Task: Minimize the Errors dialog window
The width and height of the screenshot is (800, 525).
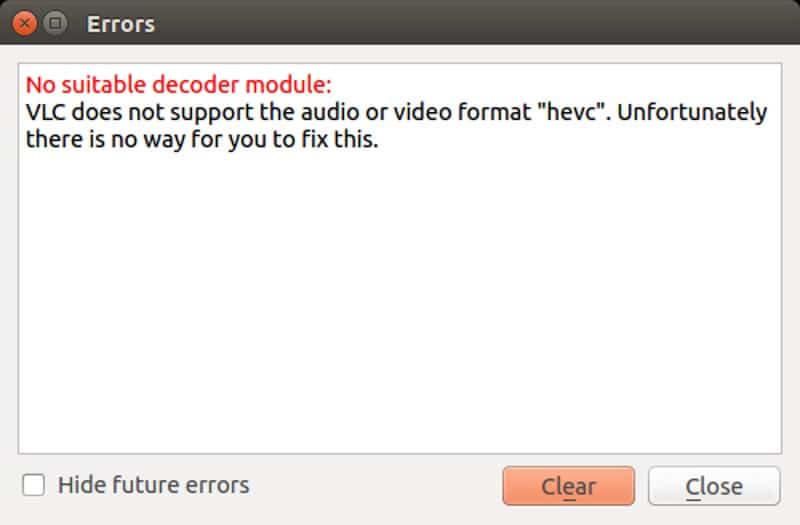Action: pos(56,22)
